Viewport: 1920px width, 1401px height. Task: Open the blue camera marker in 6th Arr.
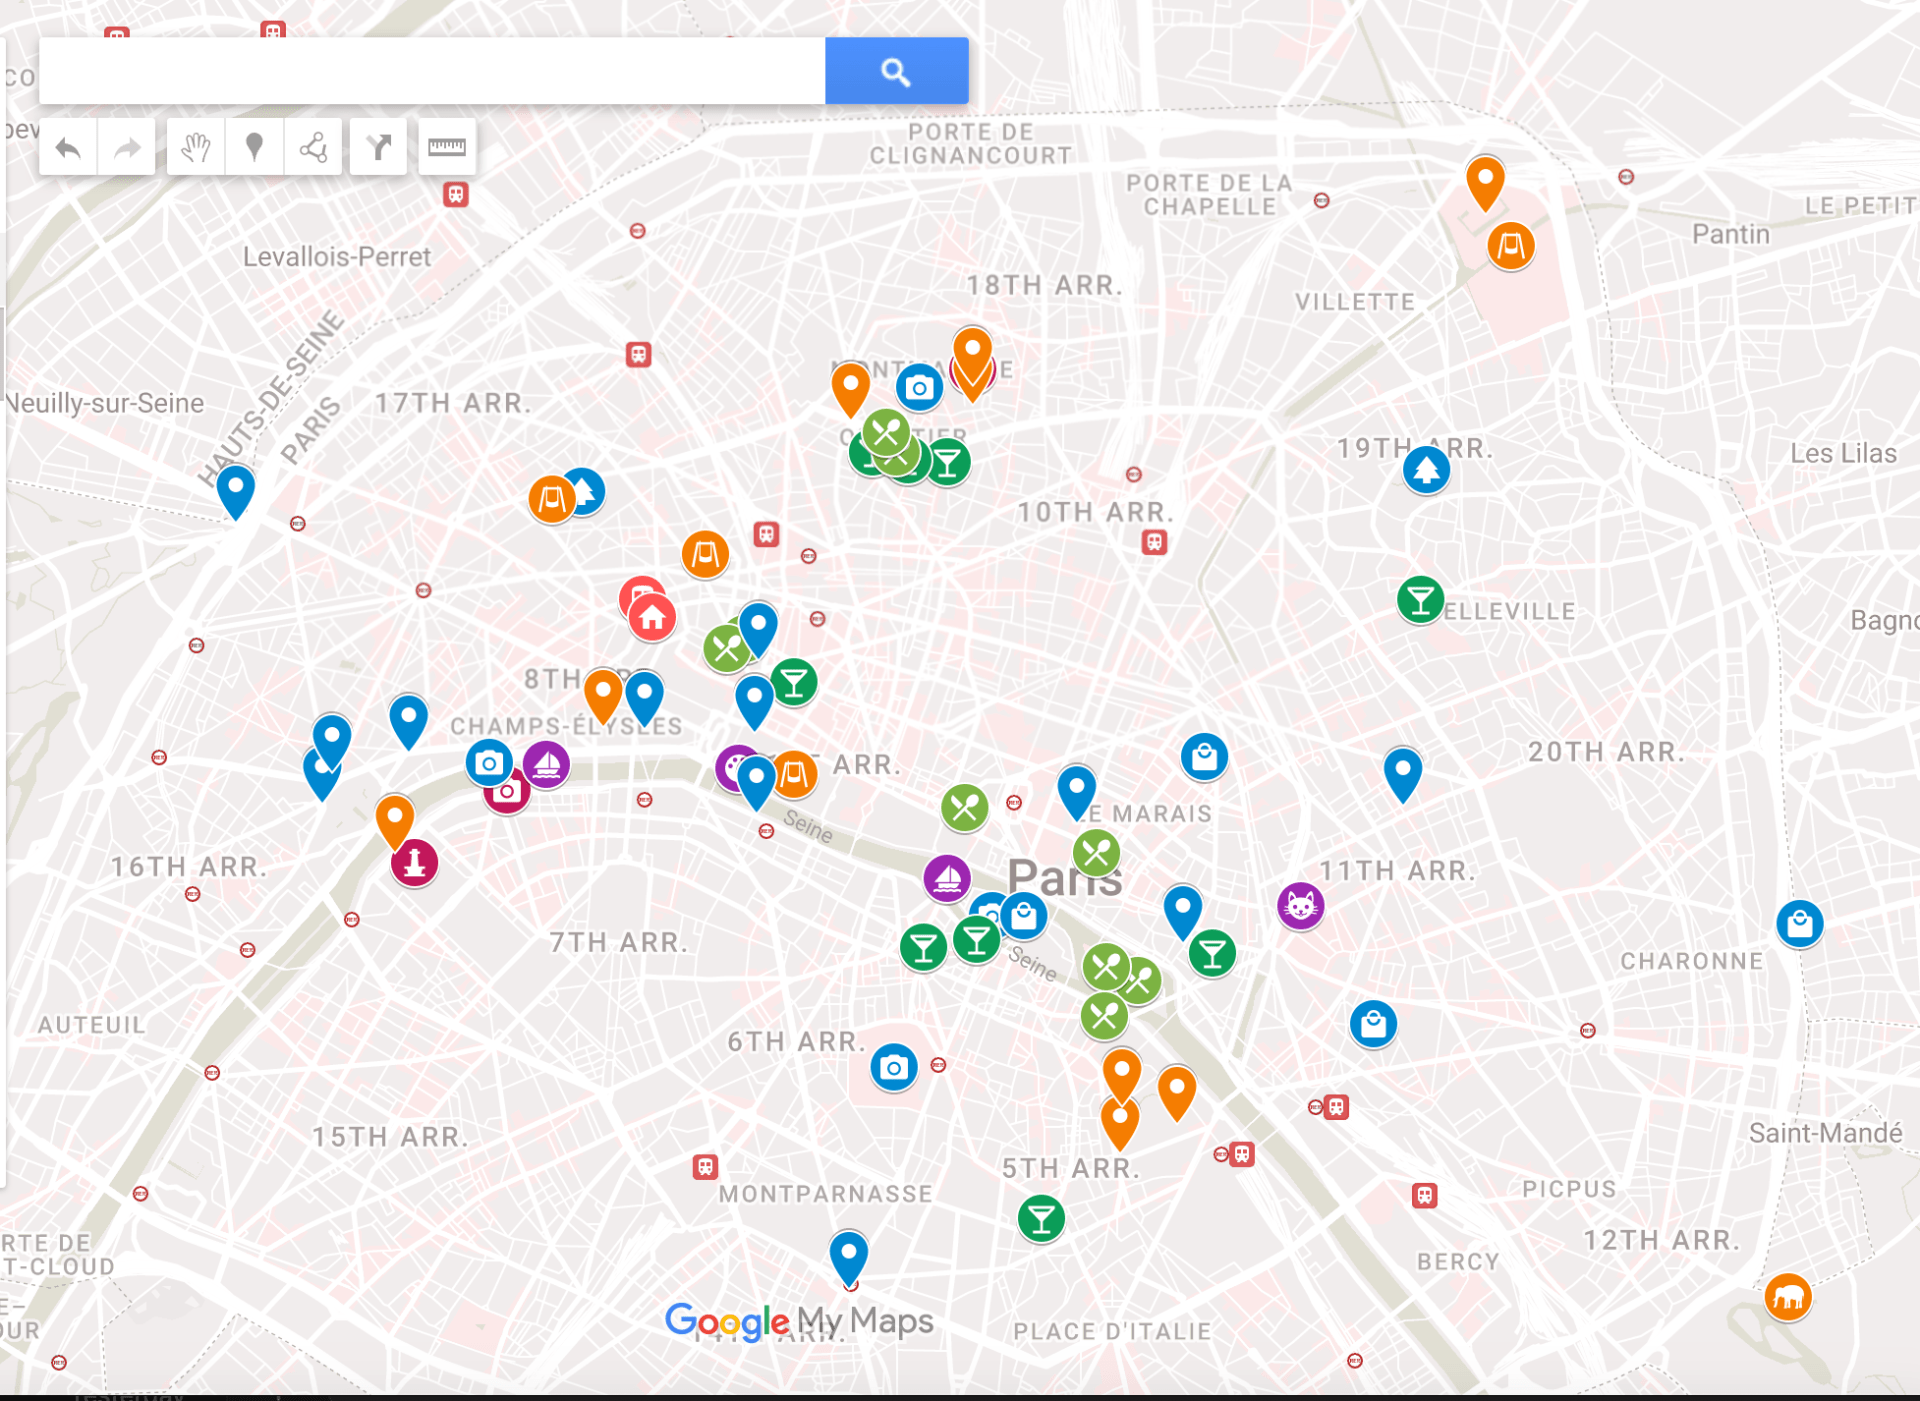tap(893, 1068)
